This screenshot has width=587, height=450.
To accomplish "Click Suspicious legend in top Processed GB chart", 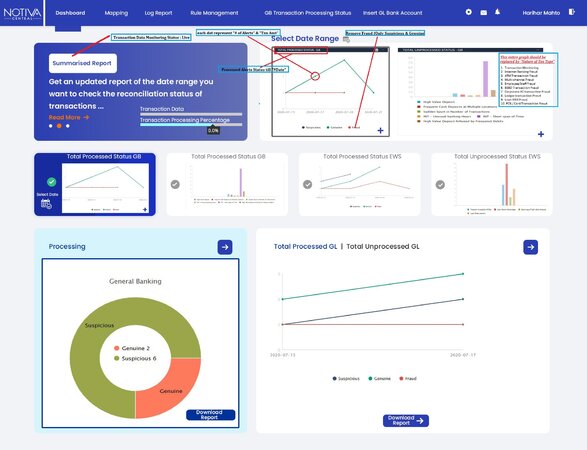I will coord(311,128).
